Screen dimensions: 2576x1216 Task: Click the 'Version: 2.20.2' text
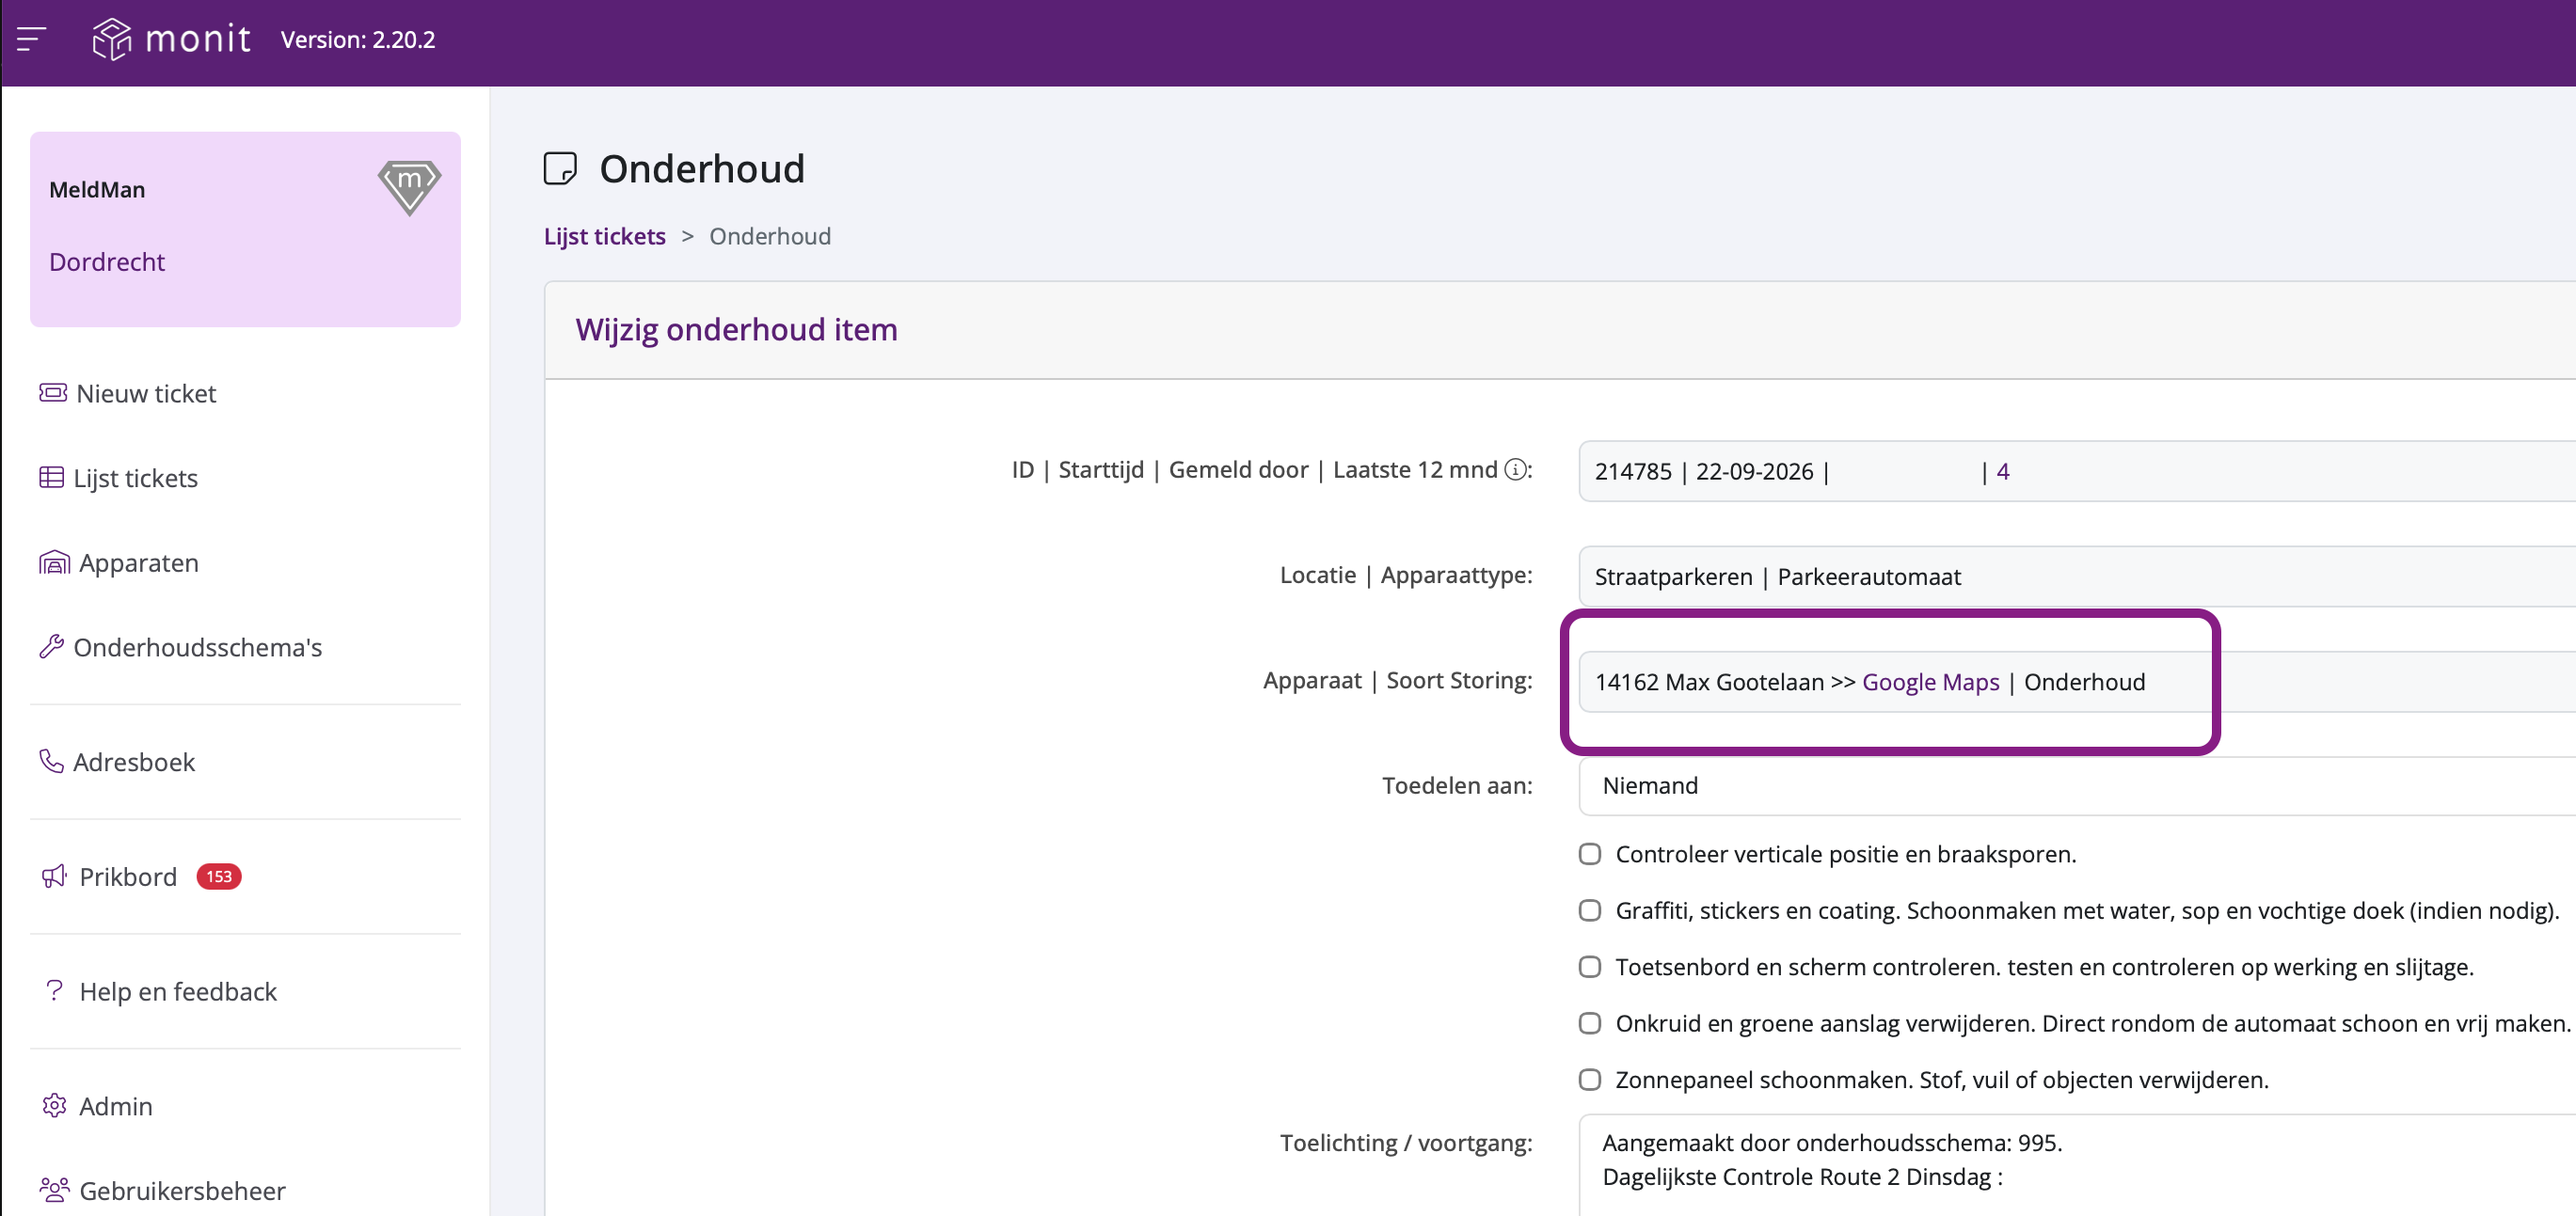358,39
